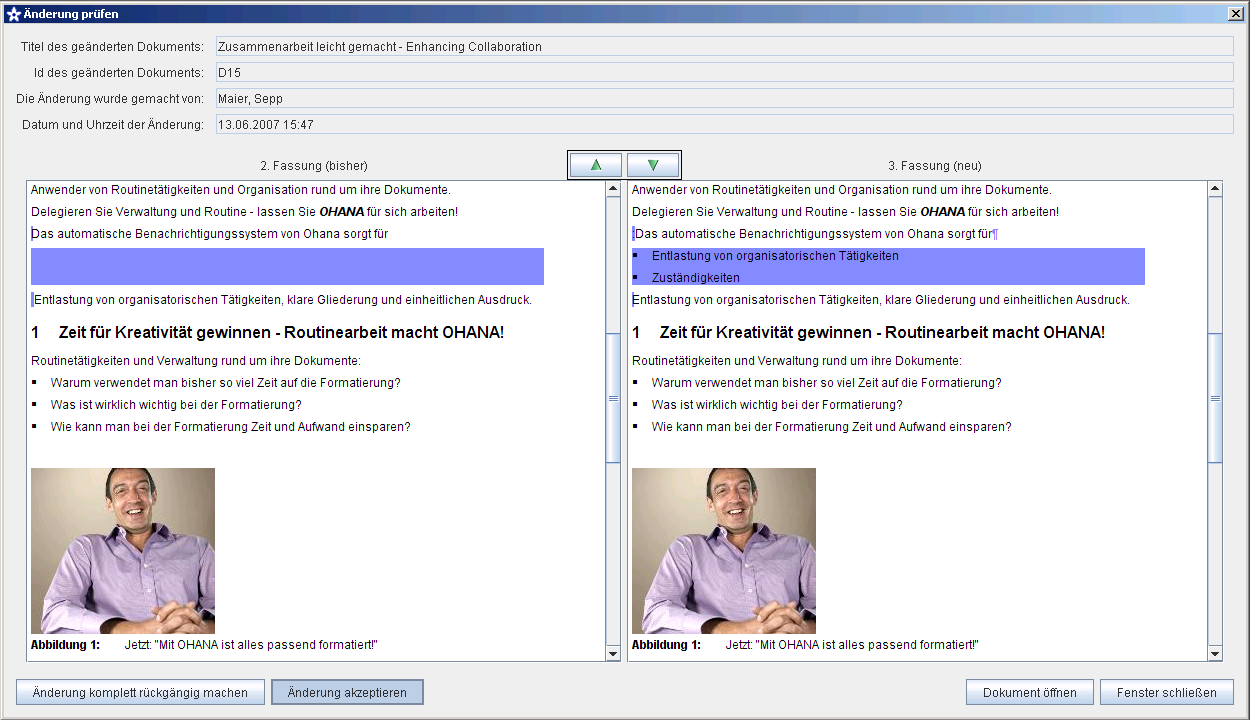Close the Änderung prüfen dialog window
Screen dimensions: 1250x720
[x=1235, y=14]
